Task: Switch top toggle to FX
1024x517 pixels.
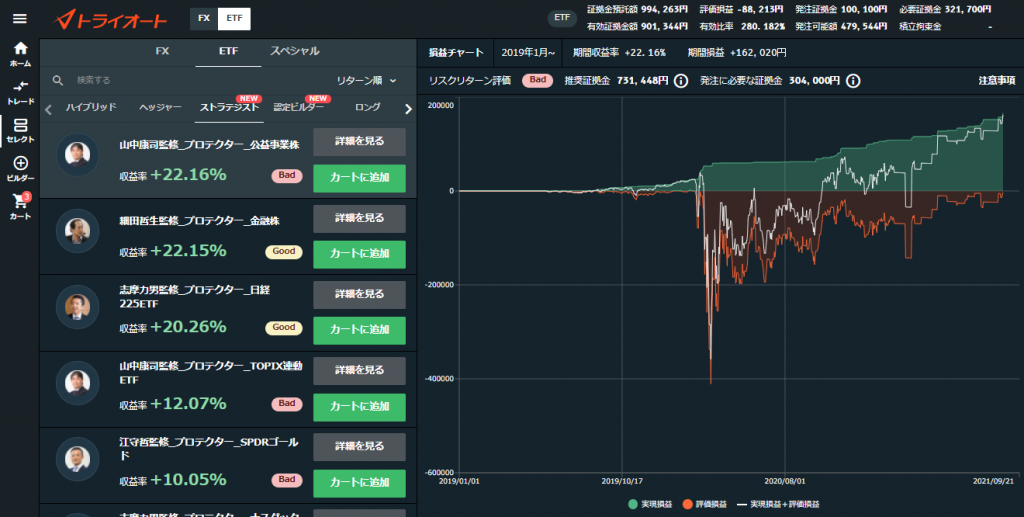Action: coord(204,18)
